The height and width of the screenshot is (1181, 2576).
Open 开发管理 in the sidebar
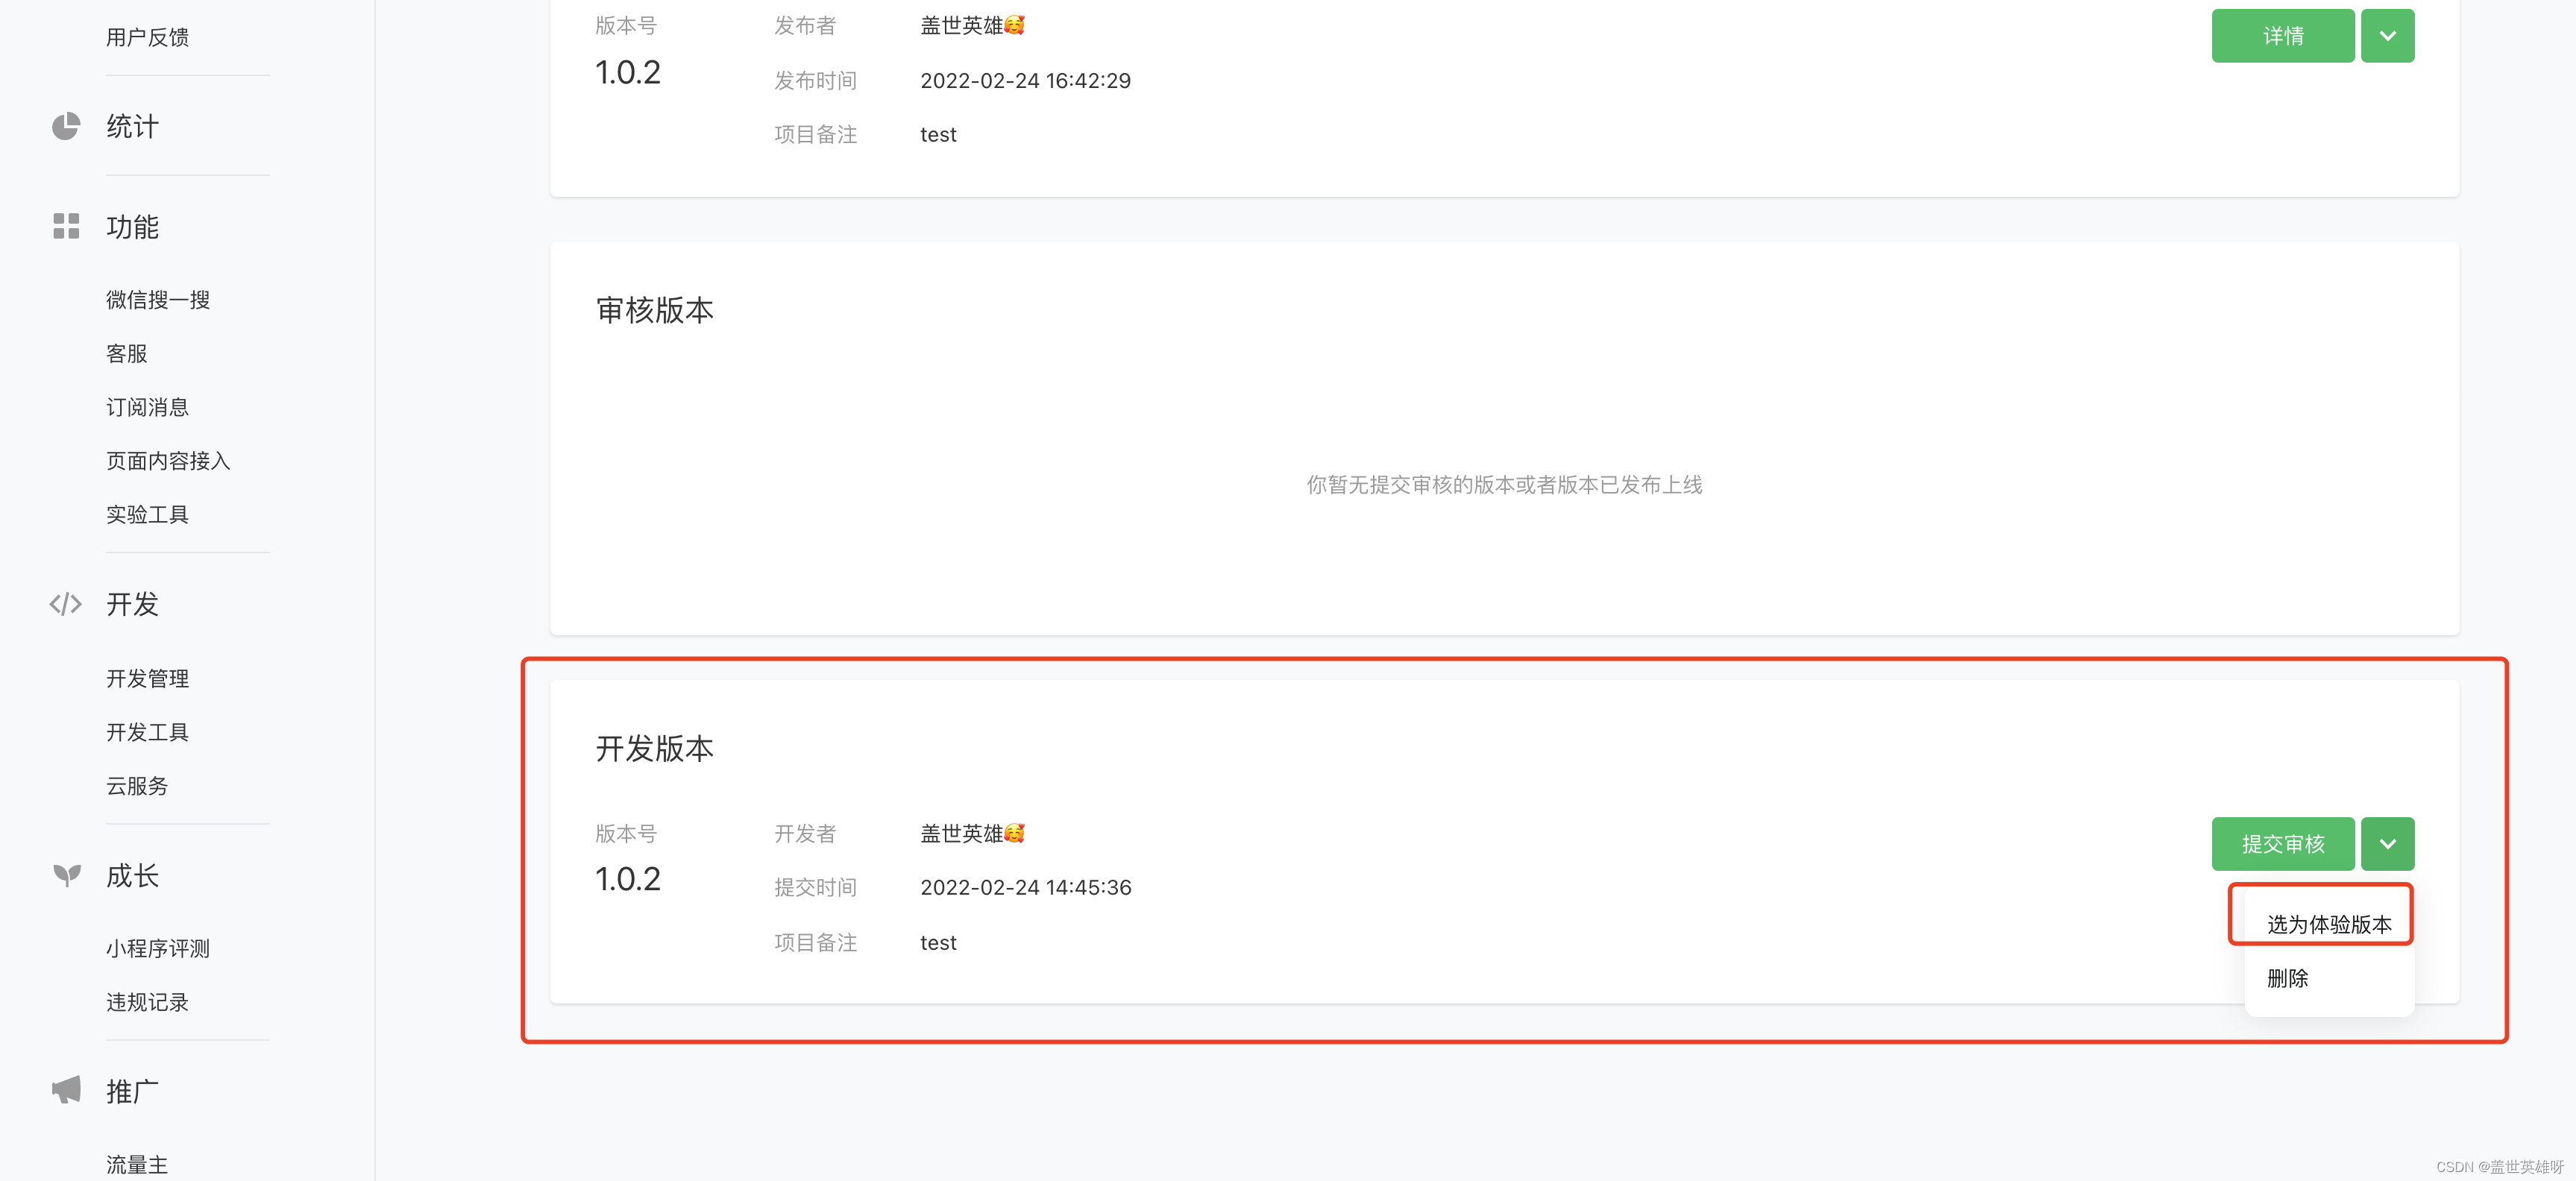pyautogui.click(x=148, y=679)
